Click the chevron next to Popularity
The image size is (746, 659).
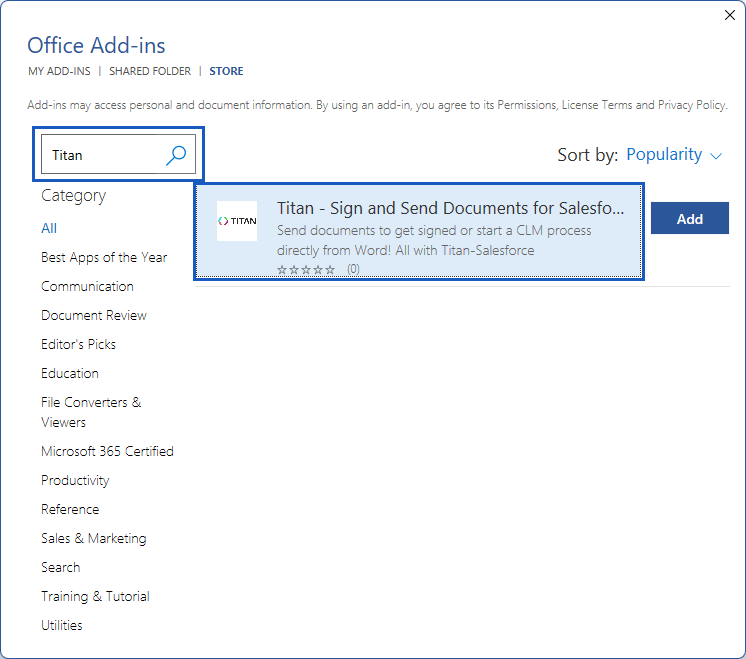click(x=716, y=156)
